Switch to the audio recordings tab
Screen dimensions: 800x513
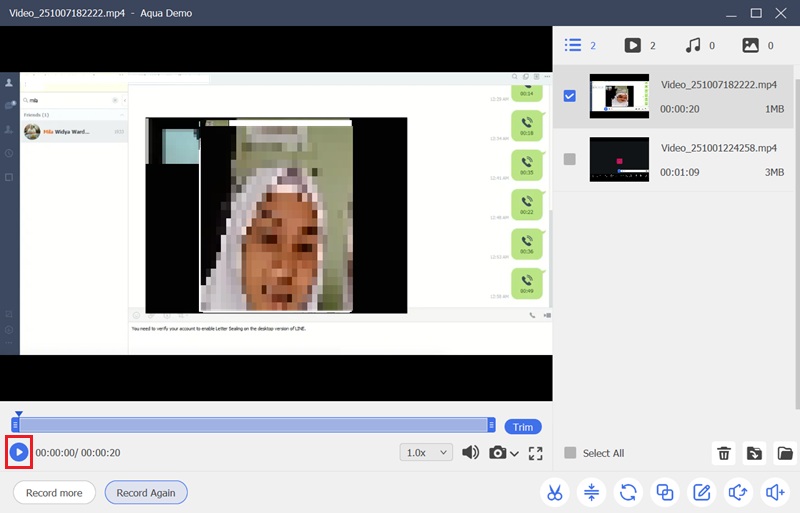click(692, 45)
